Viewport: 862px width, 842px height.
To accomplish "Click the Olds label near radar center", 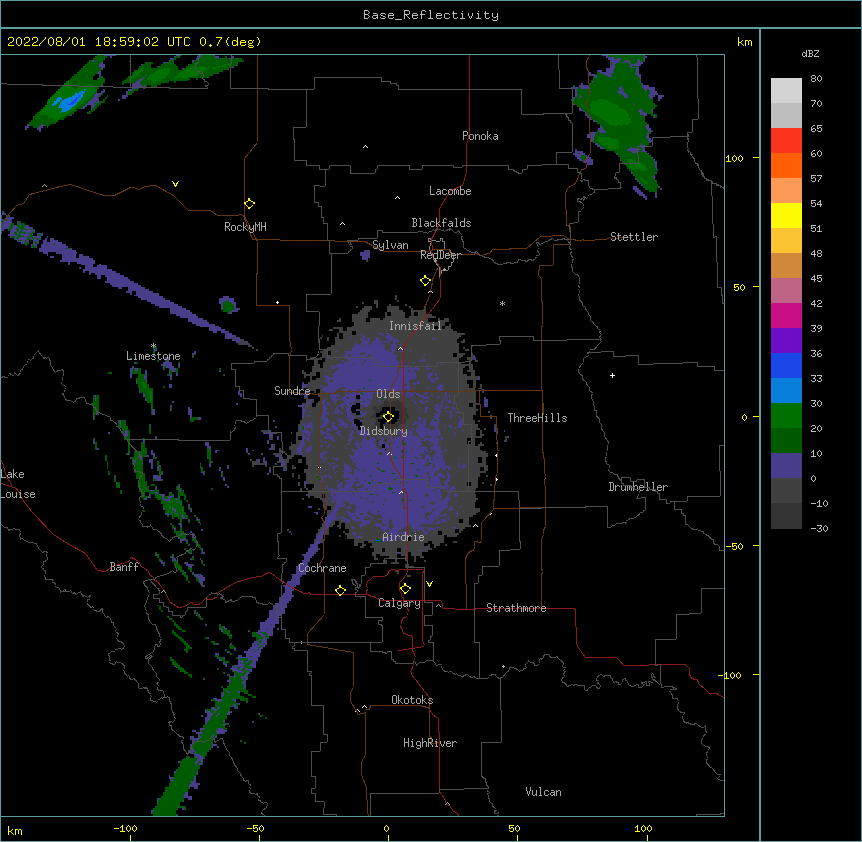I will click(x=388, y=394).
